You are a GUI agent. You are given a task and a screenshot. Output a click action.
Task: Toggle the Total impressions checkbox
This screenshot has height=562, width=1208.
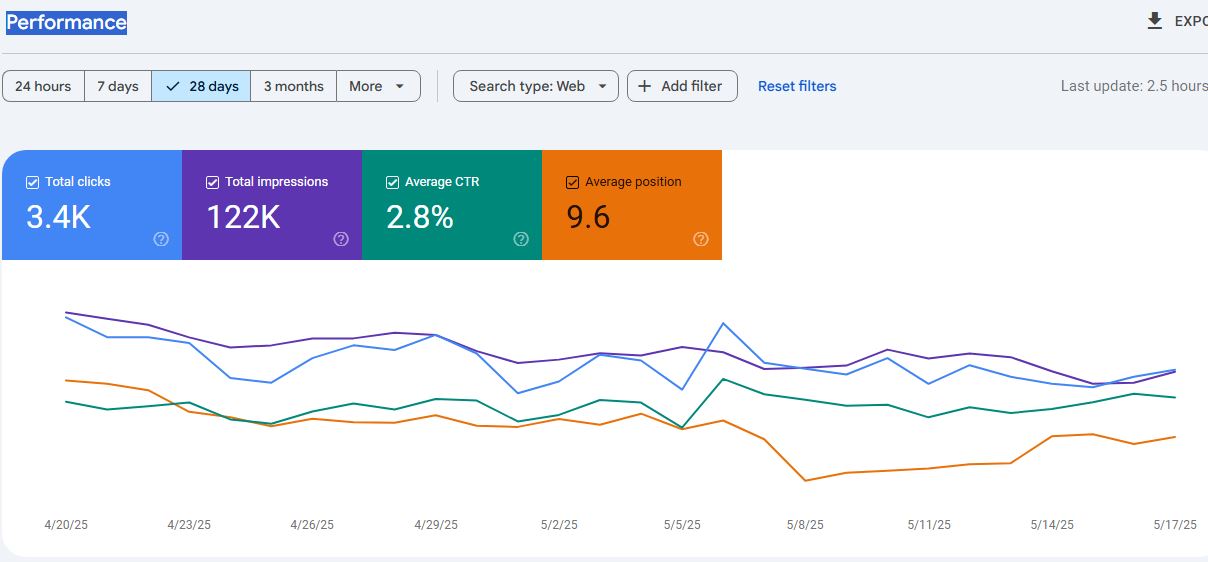click(212, 182)
